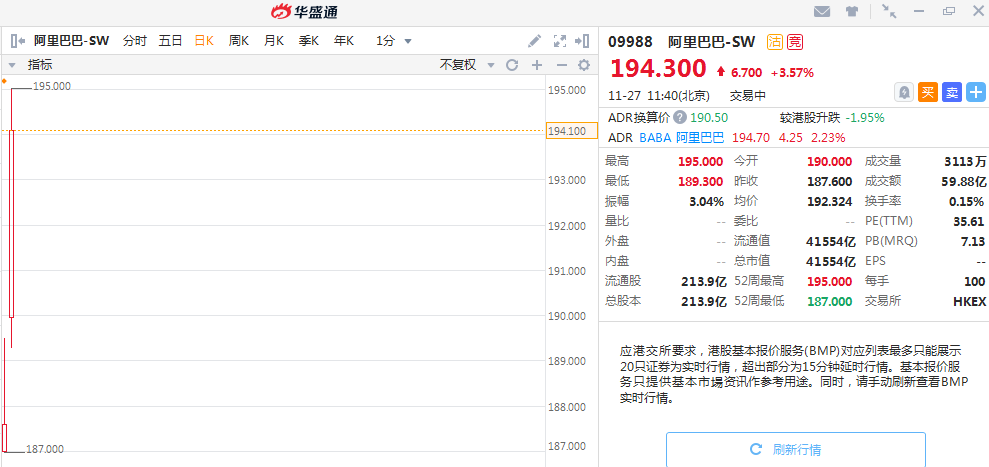Viewport: 989px width, 467px height.
Task: Toggle the price alert bell
Action: (904, 92)
